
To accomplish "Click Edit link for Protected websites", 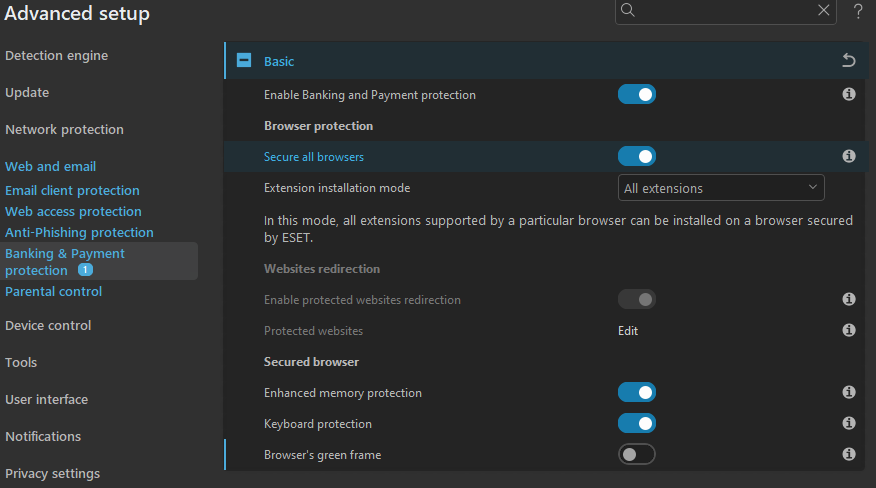I will coord(628,331).
